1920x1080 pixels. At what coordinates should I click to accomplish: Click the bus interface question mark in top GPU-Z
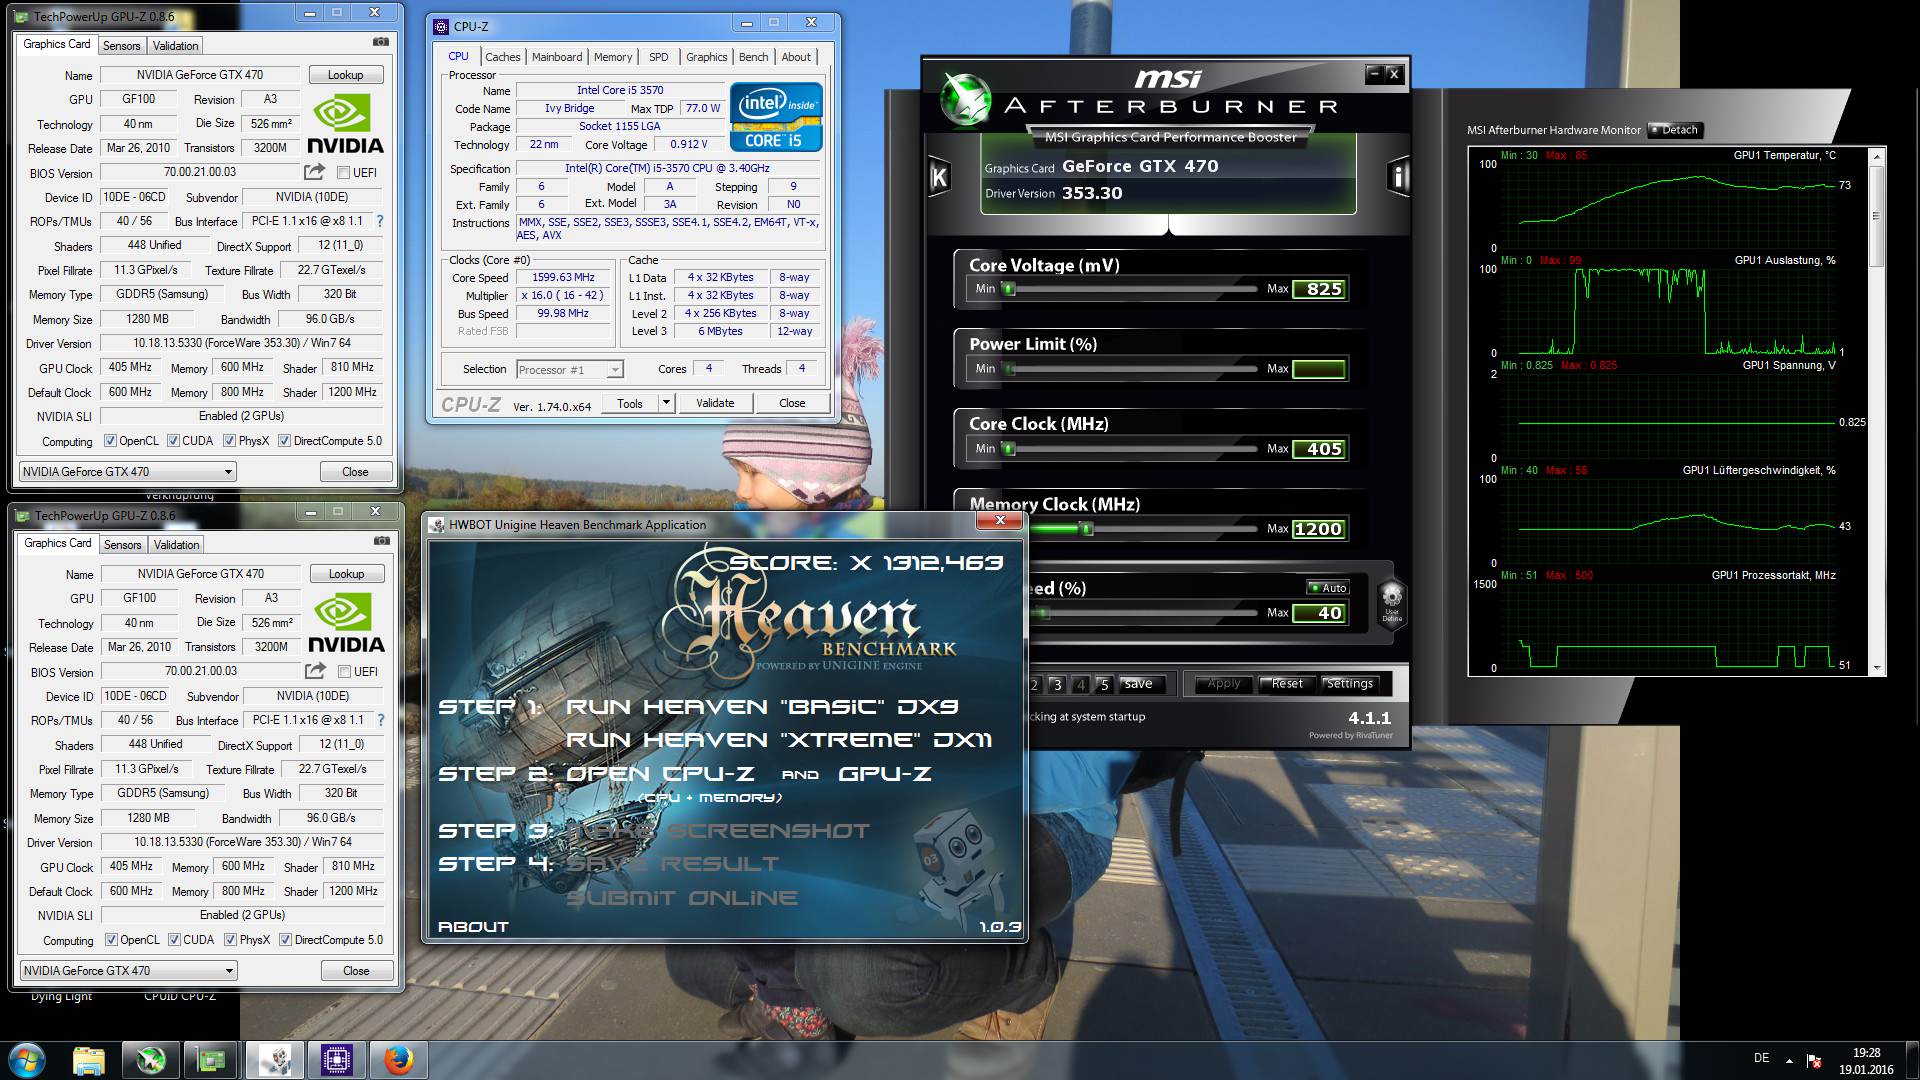(379, 221)
